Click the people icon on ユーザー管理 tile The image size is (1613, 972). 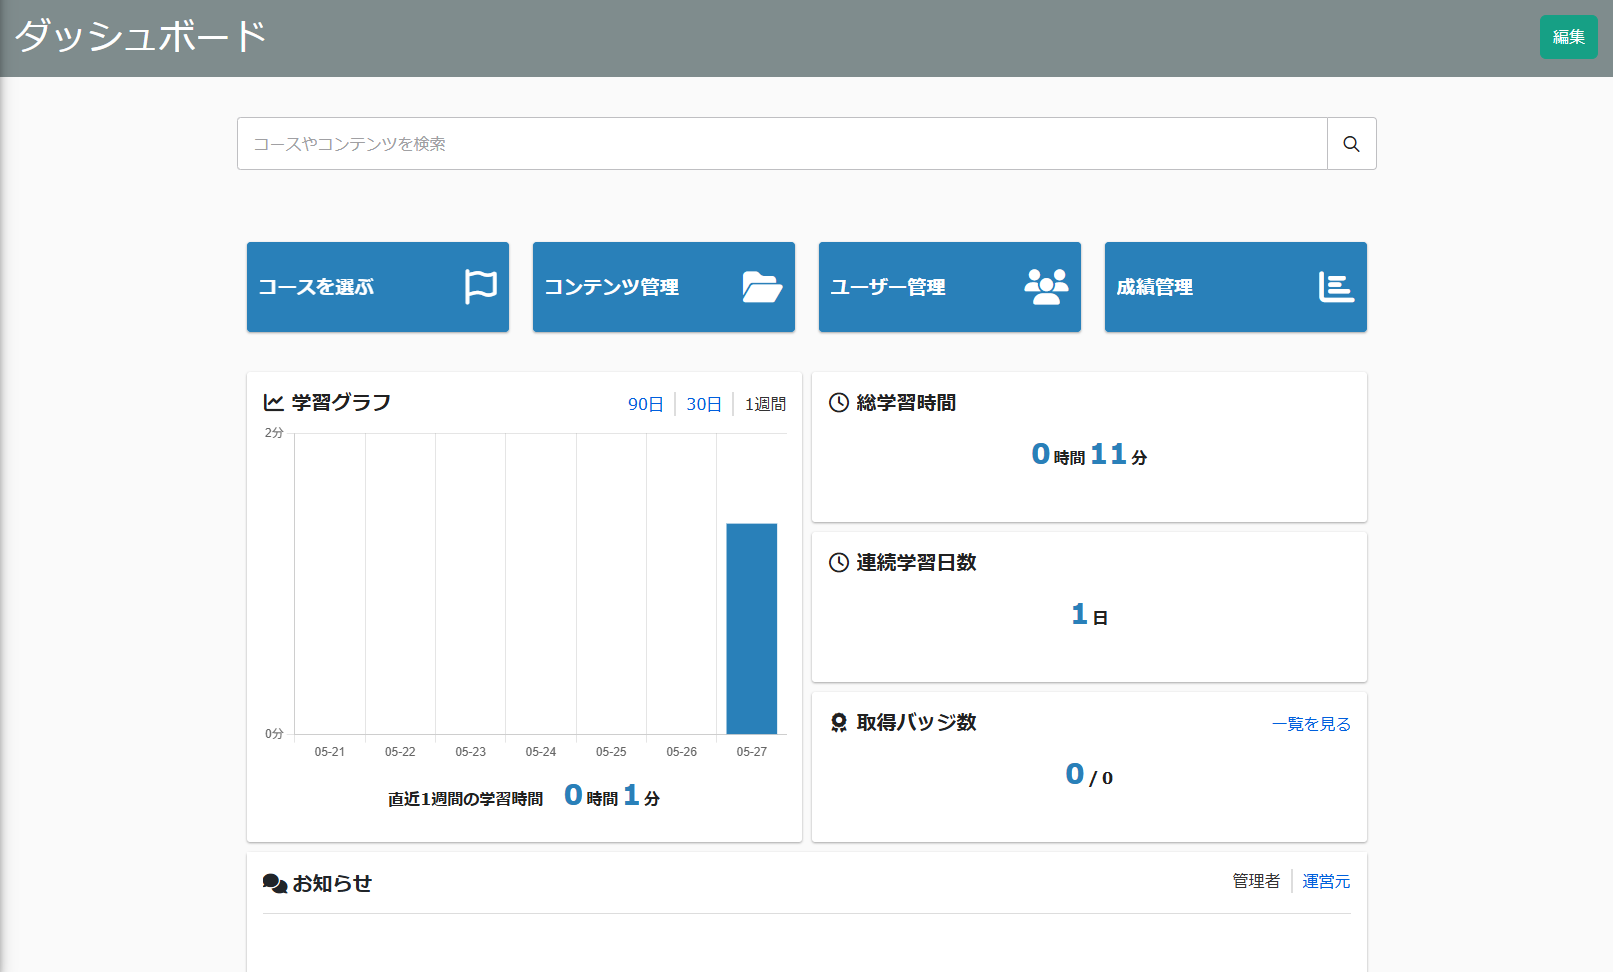click(x=1046, y=287)
